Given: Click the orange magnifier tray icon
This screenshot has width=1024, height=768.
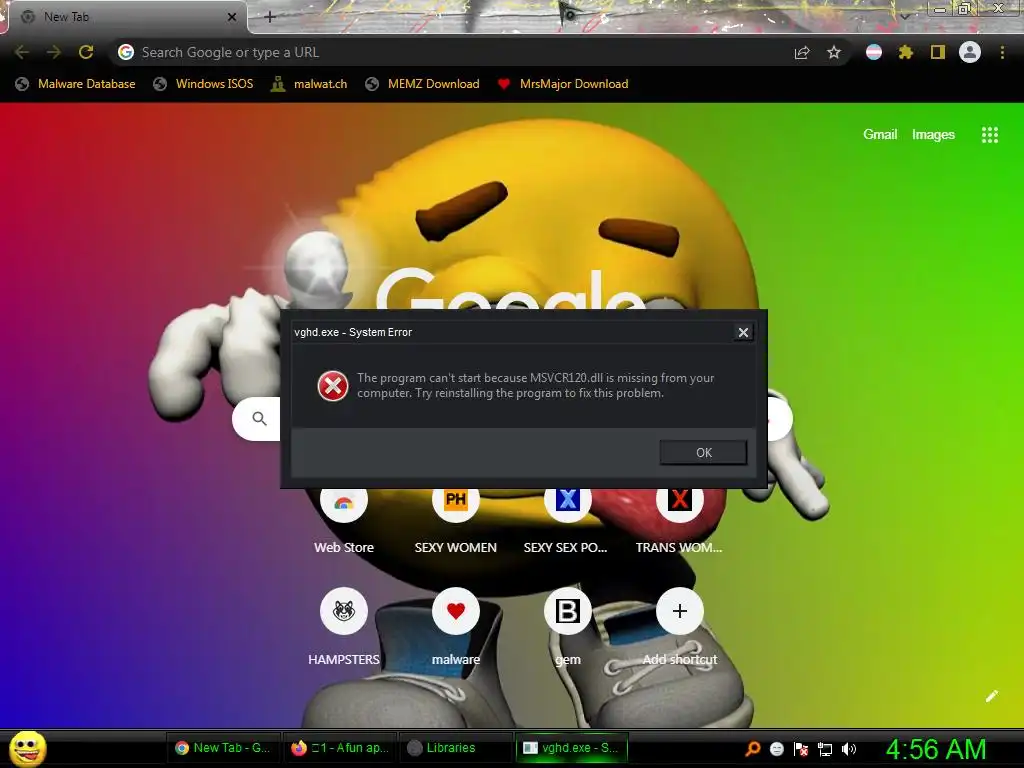Looking at the screenshot, I should [753, 748].
